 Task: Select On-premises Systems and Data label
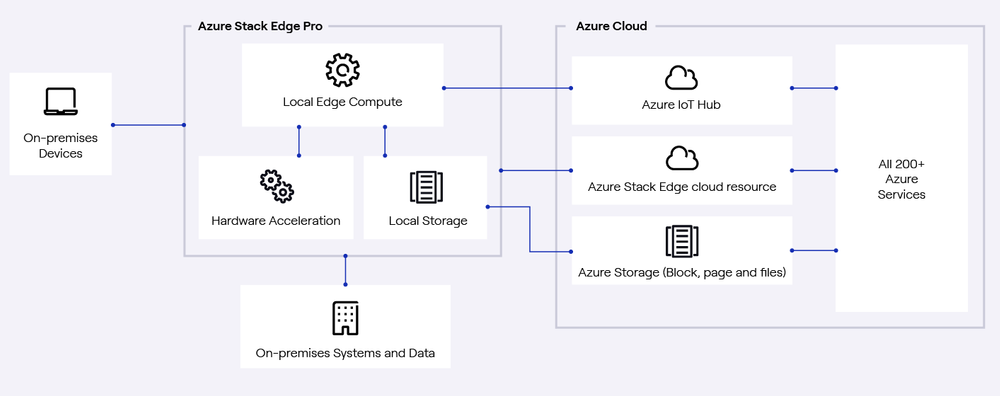point(345,353)
